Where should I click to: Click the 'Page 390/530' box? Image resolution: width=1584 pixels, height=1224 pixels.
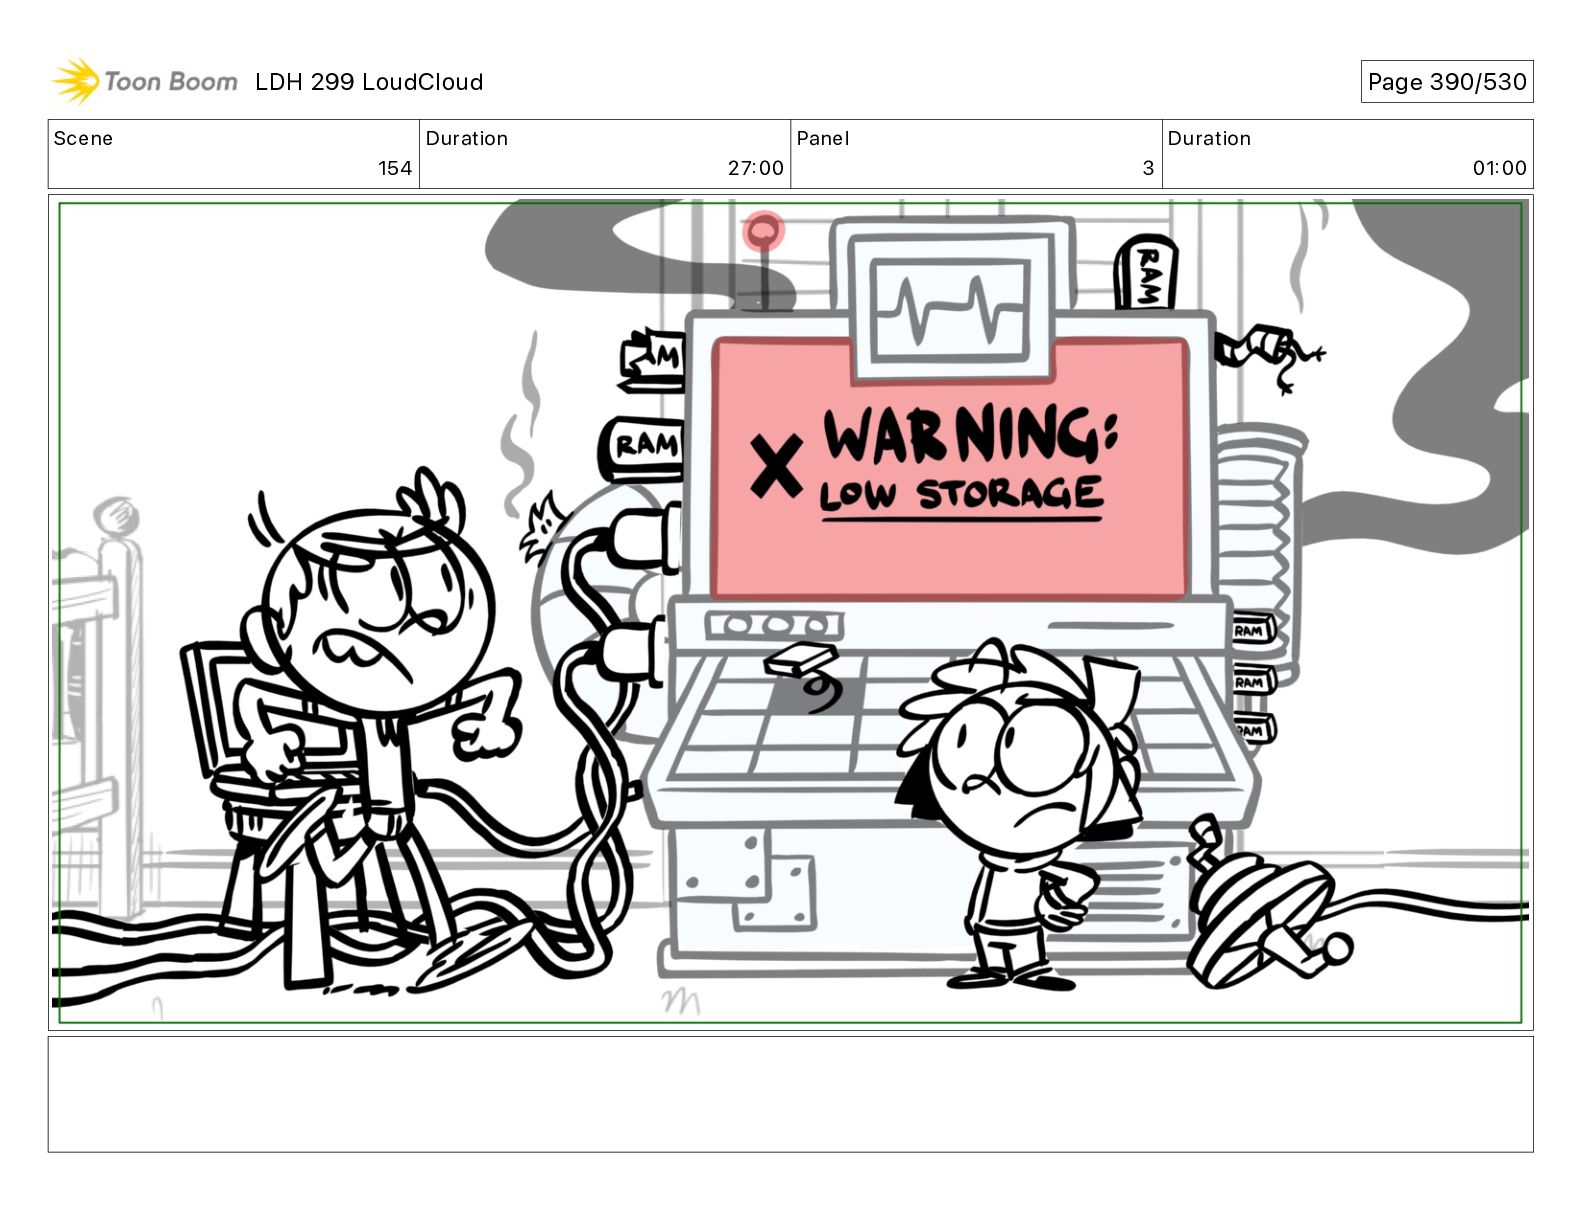(x=1446, y=82)
